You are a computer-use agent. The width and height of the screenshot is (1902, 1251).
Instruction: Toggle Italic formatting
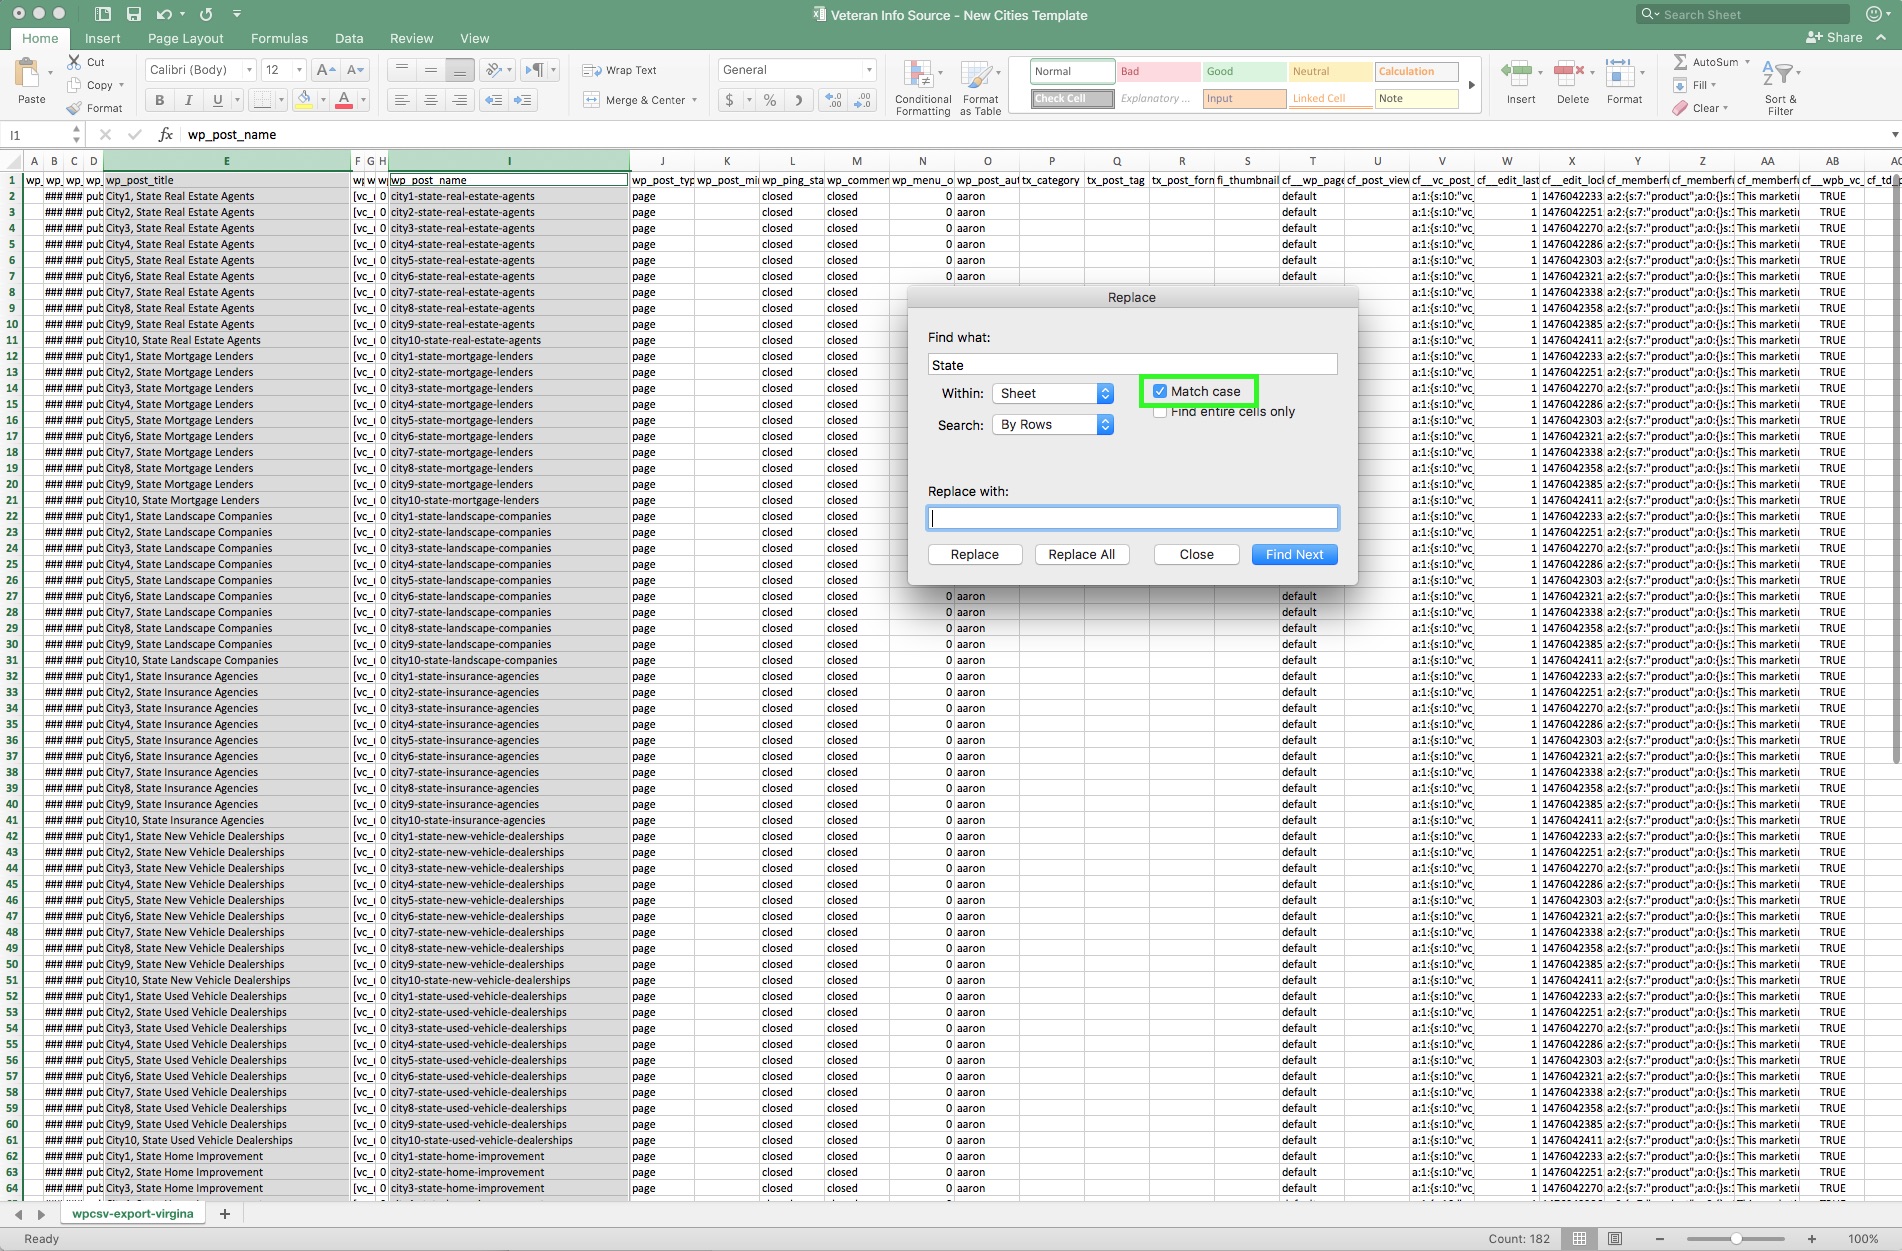click(188, 100)
